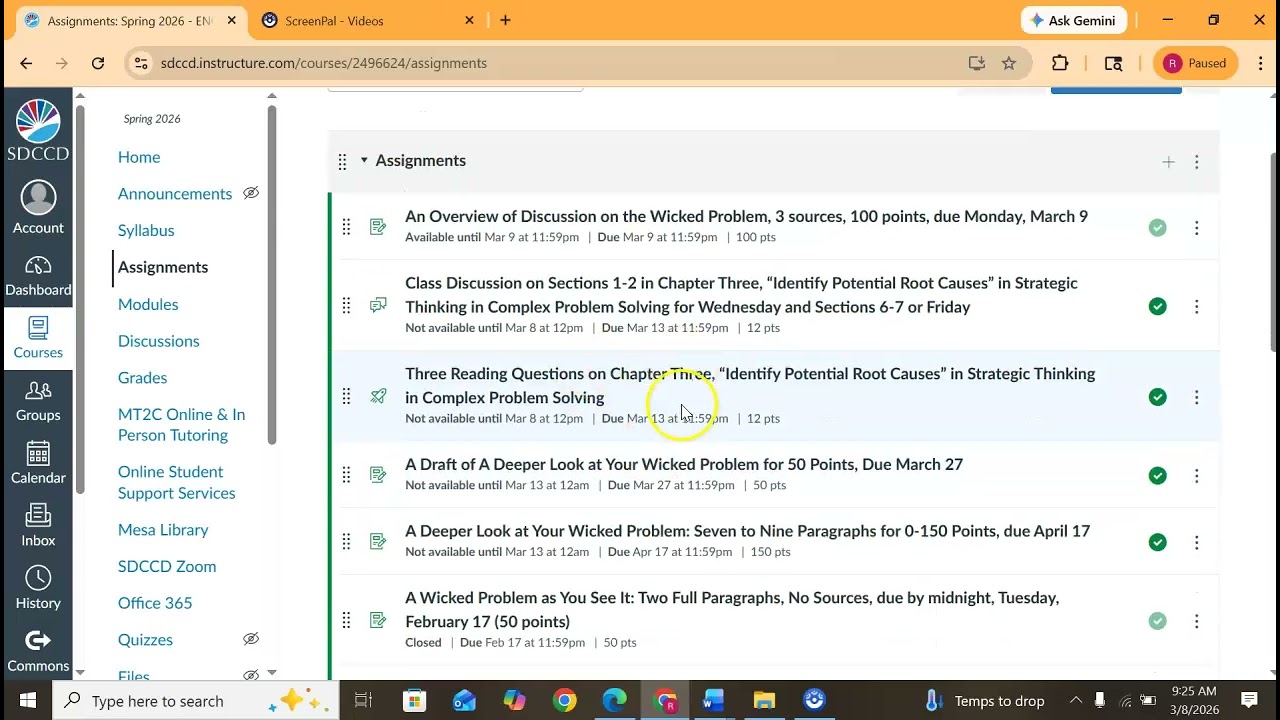This screenshot has width=1280, height=720.
Task: Collapse the Assignments group triangle
Action: pyautogui.click(x=364, y=160)
